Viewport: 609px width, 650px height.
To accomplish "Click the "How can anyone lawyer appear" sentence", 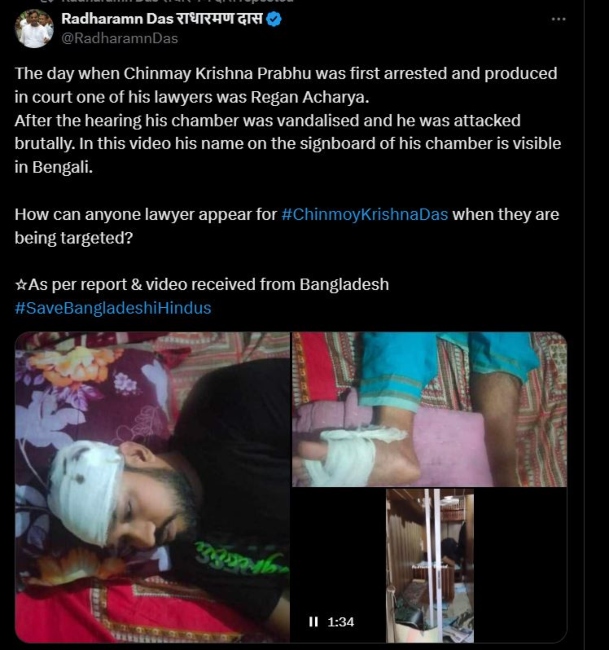I will point(287,226).
